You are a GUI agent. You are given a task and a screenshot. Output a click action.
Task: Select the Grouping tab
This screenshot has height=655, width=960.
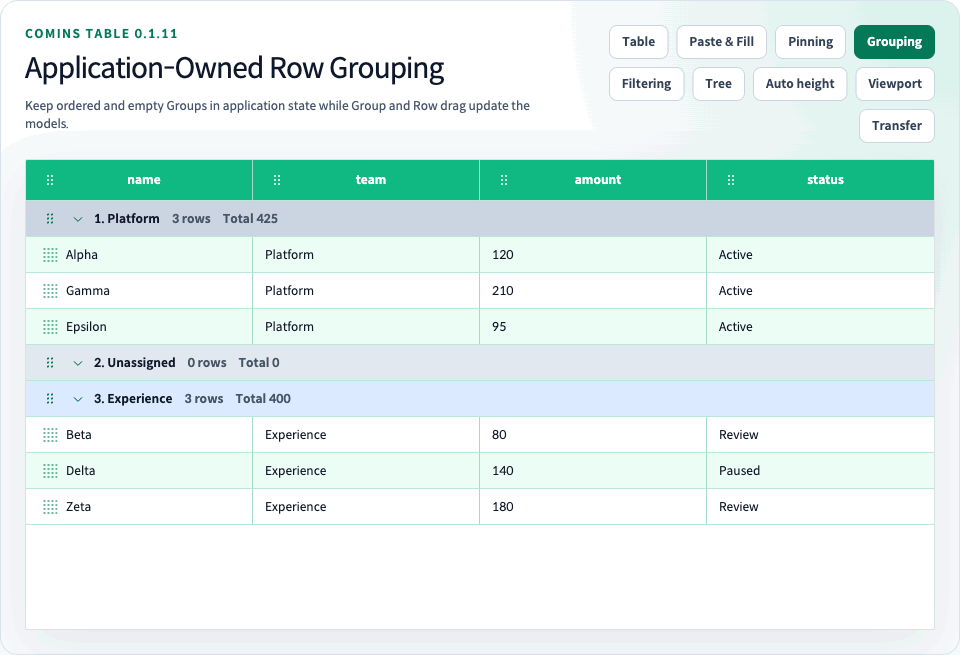[894, 42]
